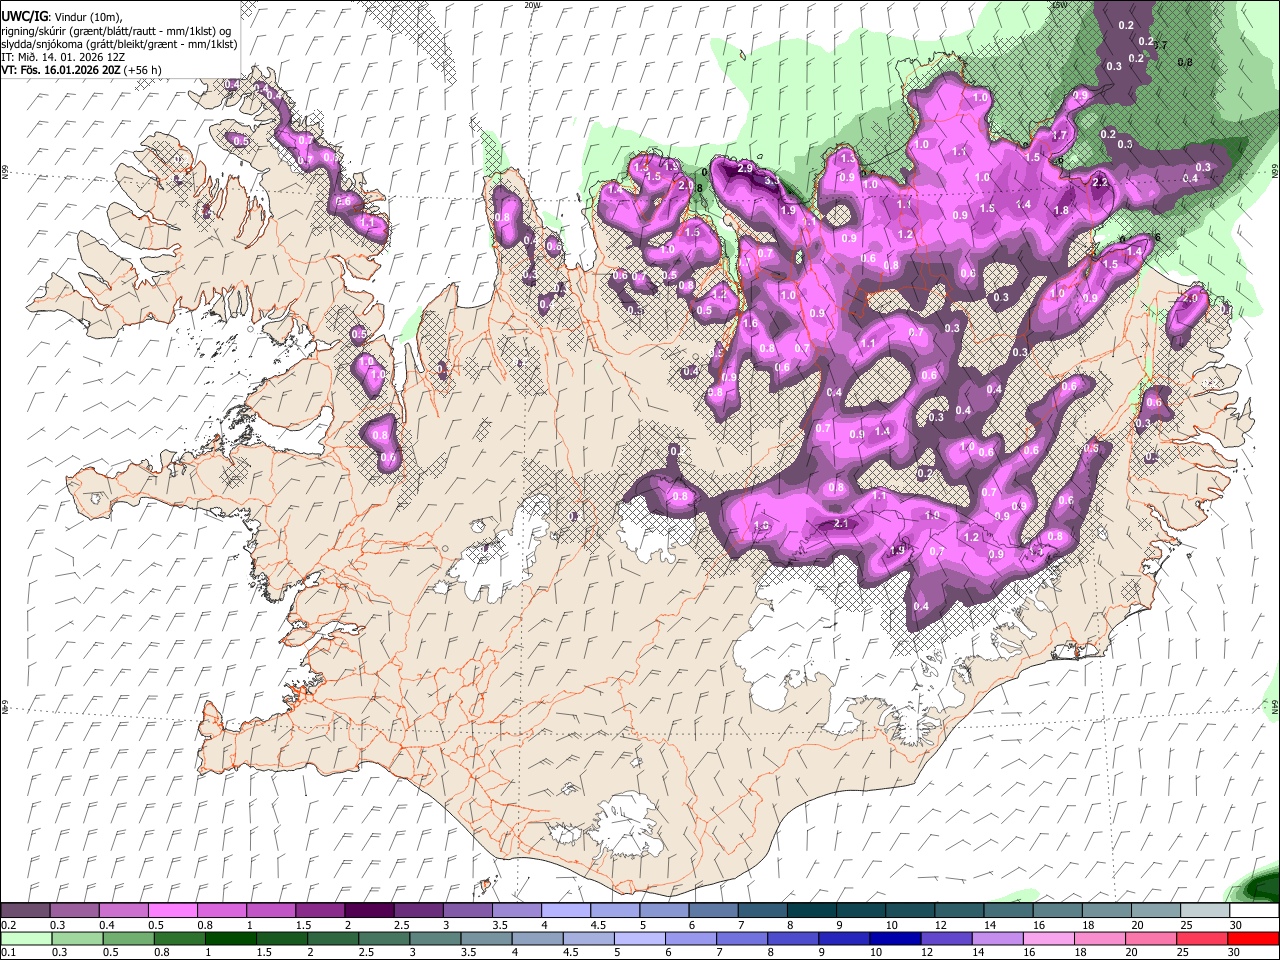Click the 'slydda/snjókoma' legend description line
This screenshot has width=1280, height=960.
(x=119, y=44)
